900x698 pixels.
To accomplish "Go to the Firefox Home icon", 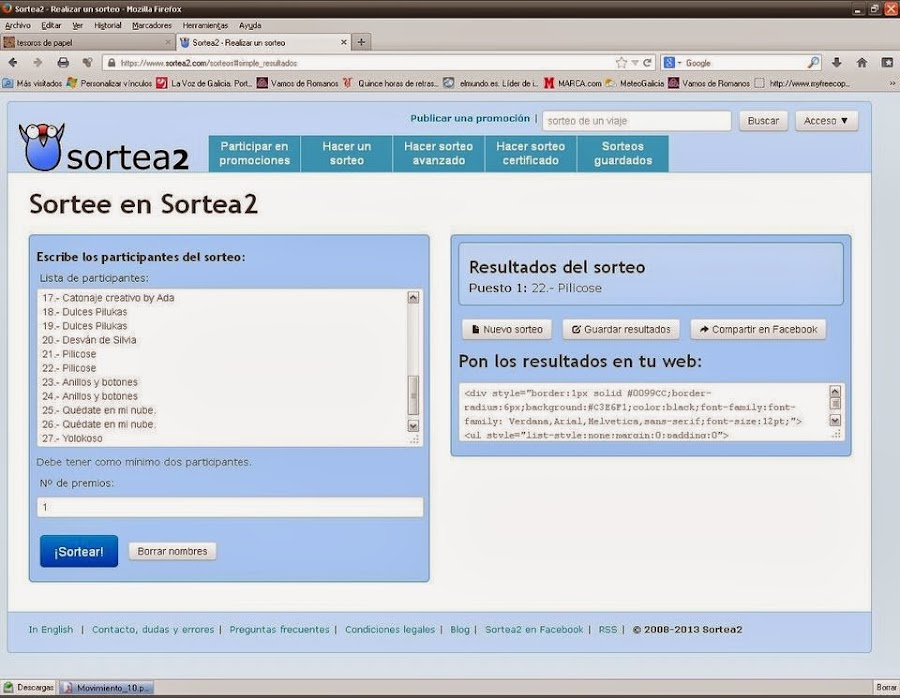I will point(862,63).
